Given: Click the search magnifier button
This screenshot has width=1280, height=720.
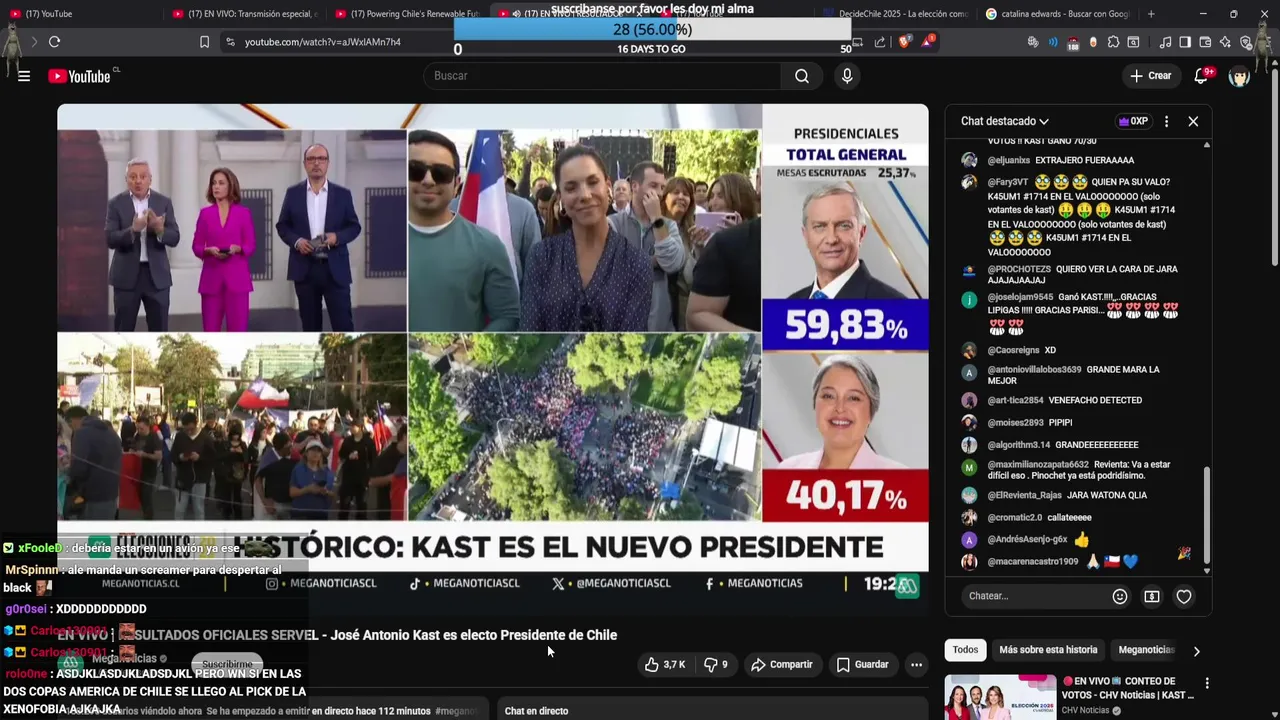Looking at the screenshot, I should tap(802, 76).
